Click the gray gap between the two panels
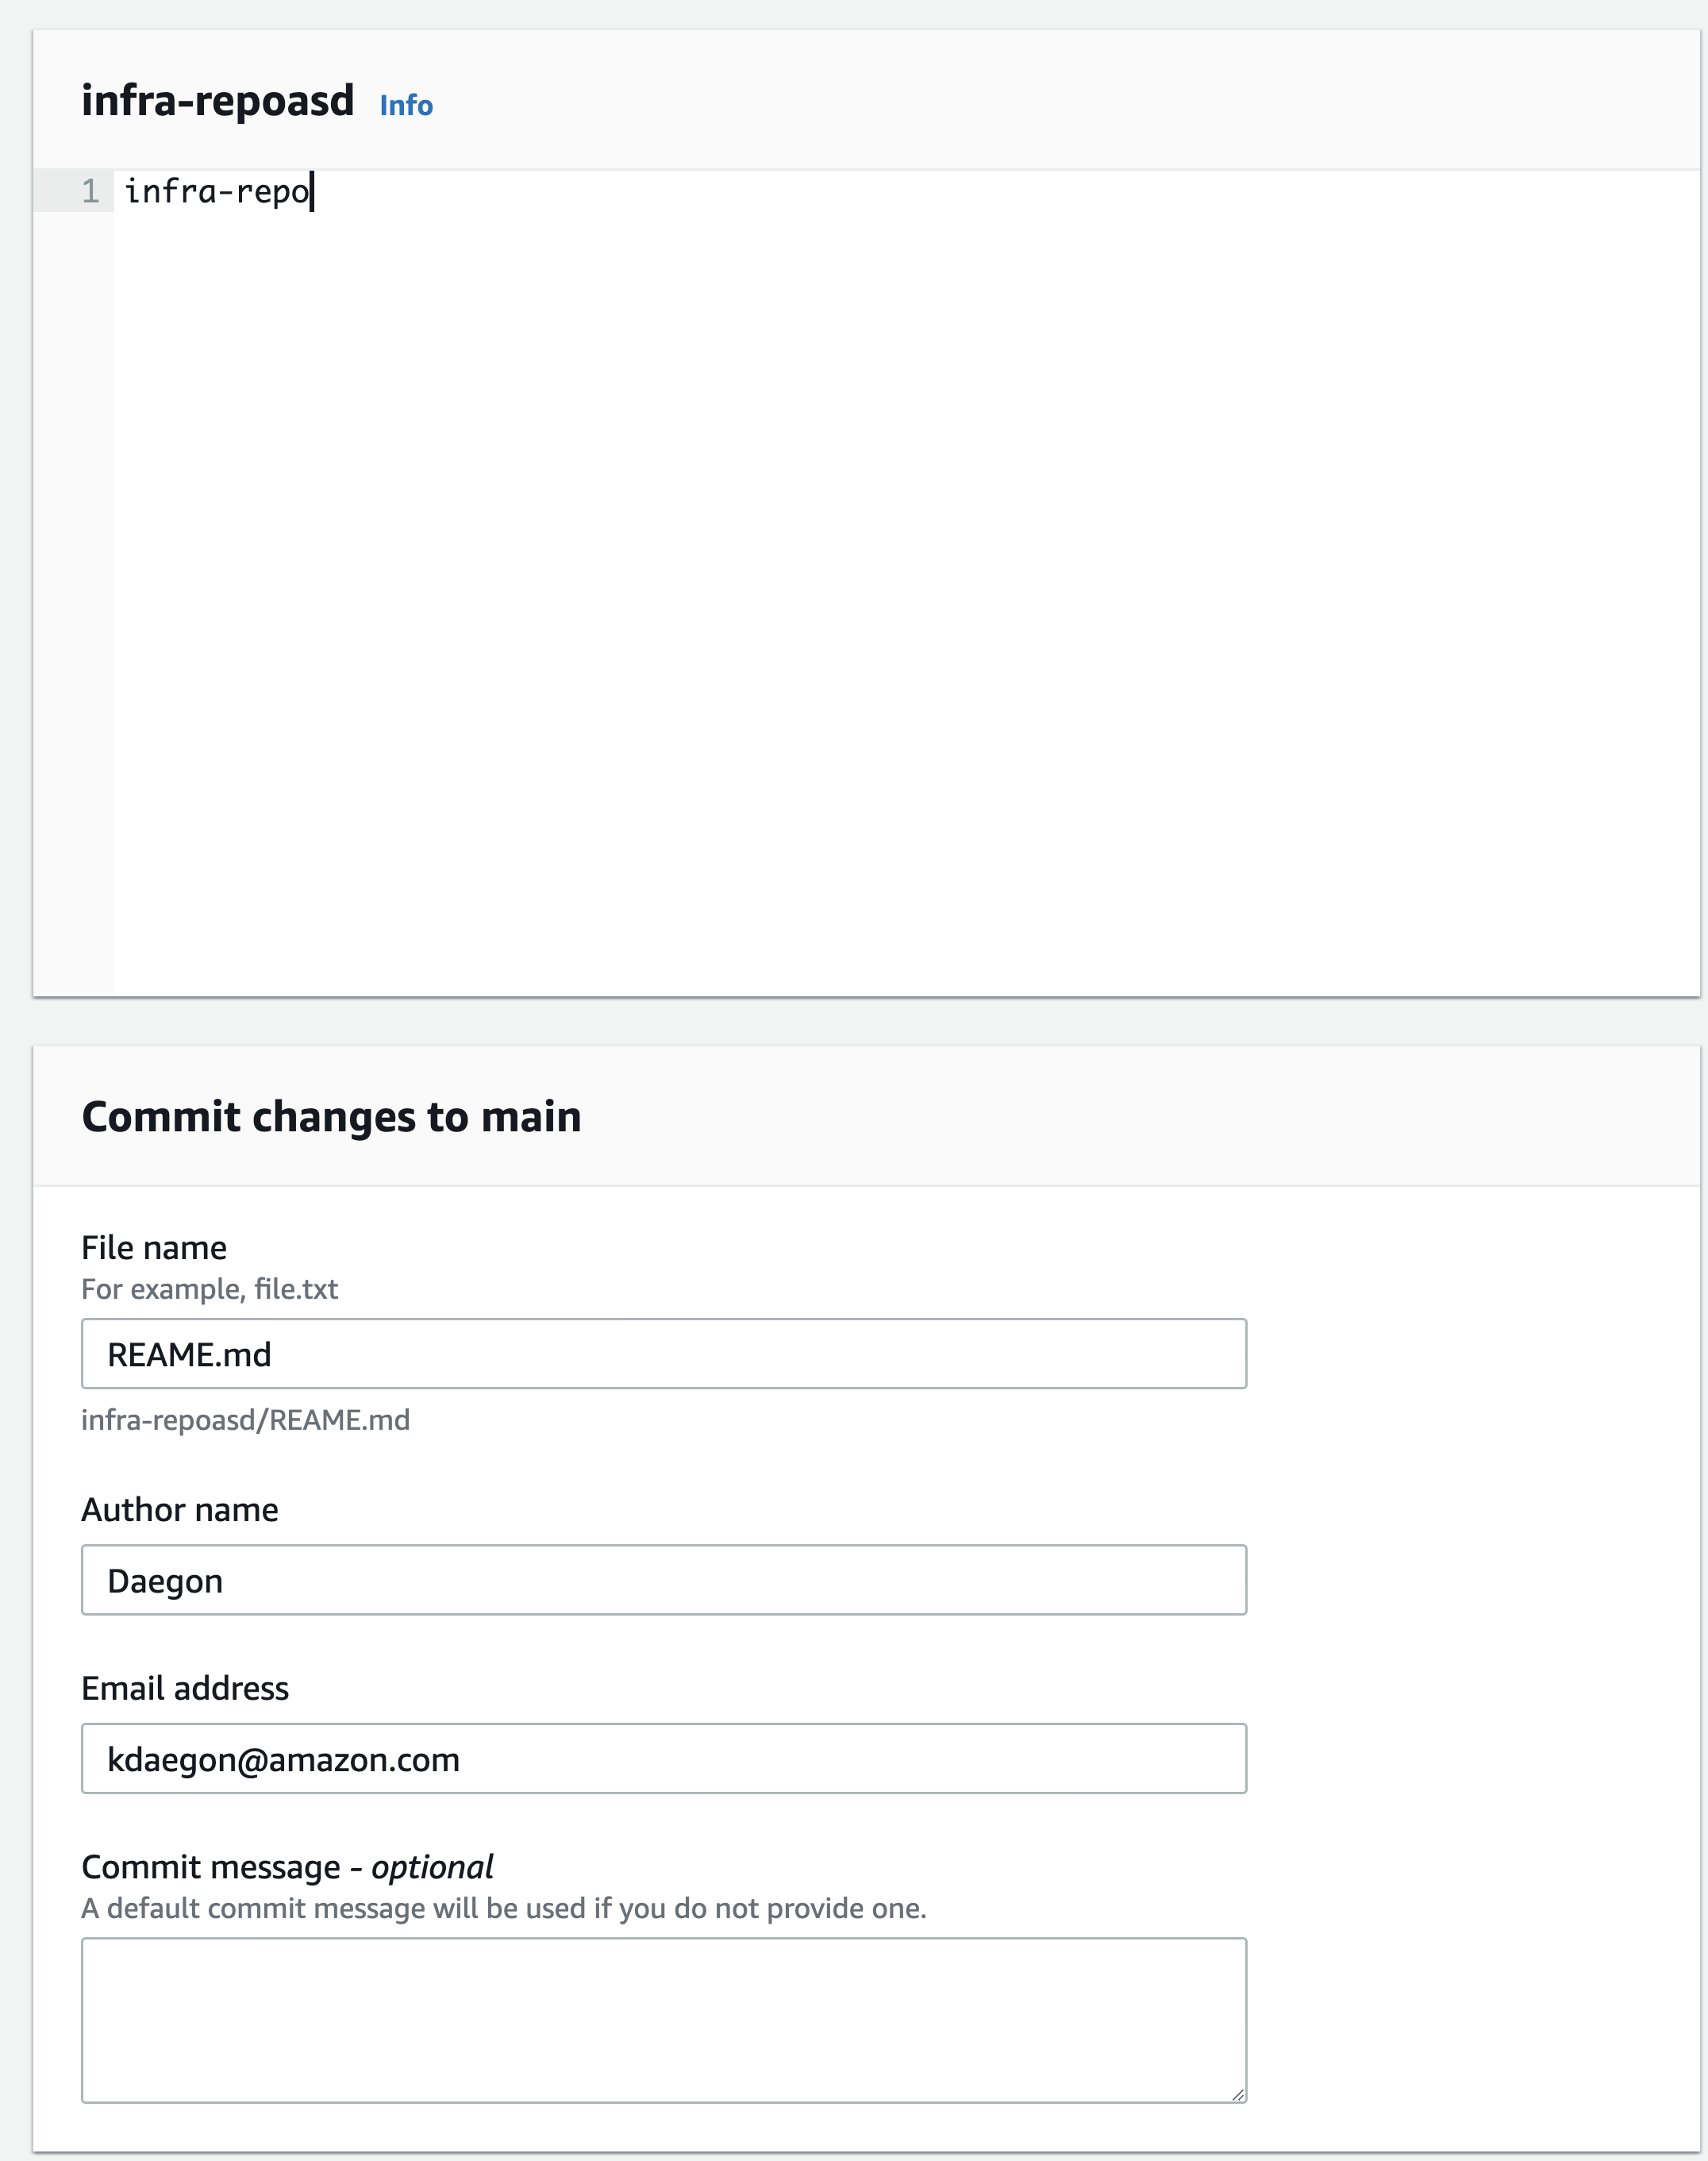 click(866, 1022)
